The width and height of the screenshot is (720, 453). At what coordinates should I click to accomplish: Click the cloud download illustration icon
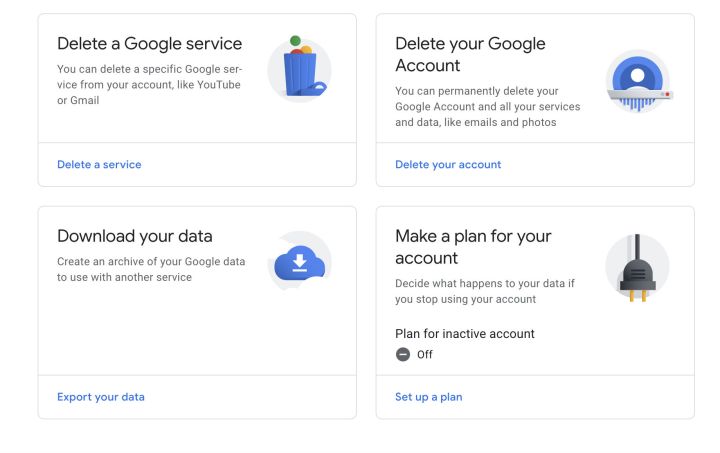click(x=299, y=263)
